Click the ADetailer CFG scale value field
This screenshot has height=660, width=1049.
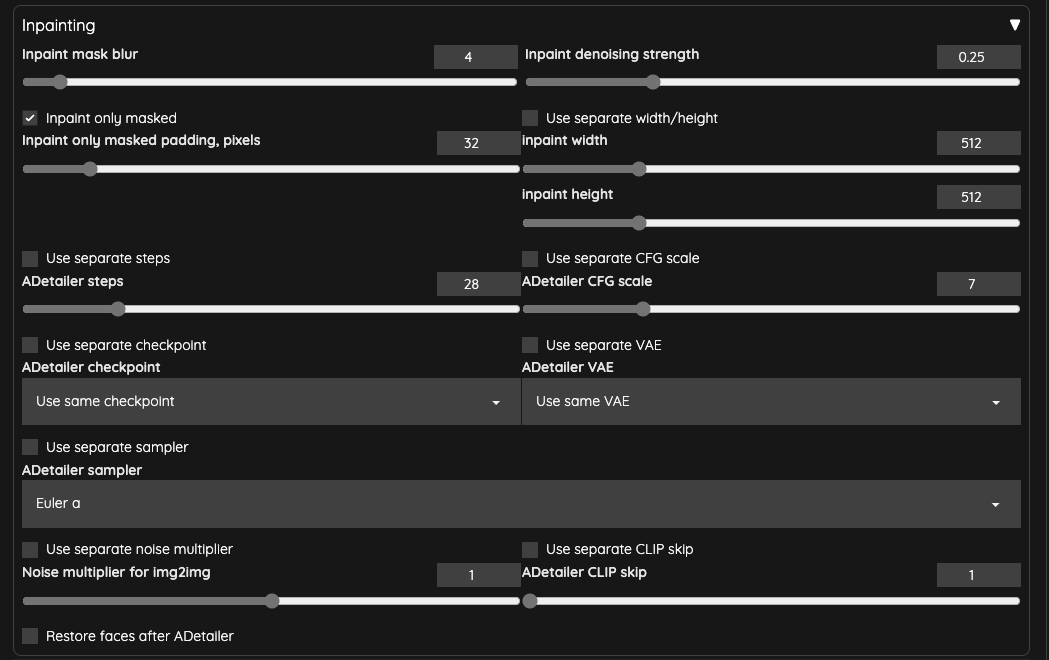pyautogui.click(x=978, y=284)
